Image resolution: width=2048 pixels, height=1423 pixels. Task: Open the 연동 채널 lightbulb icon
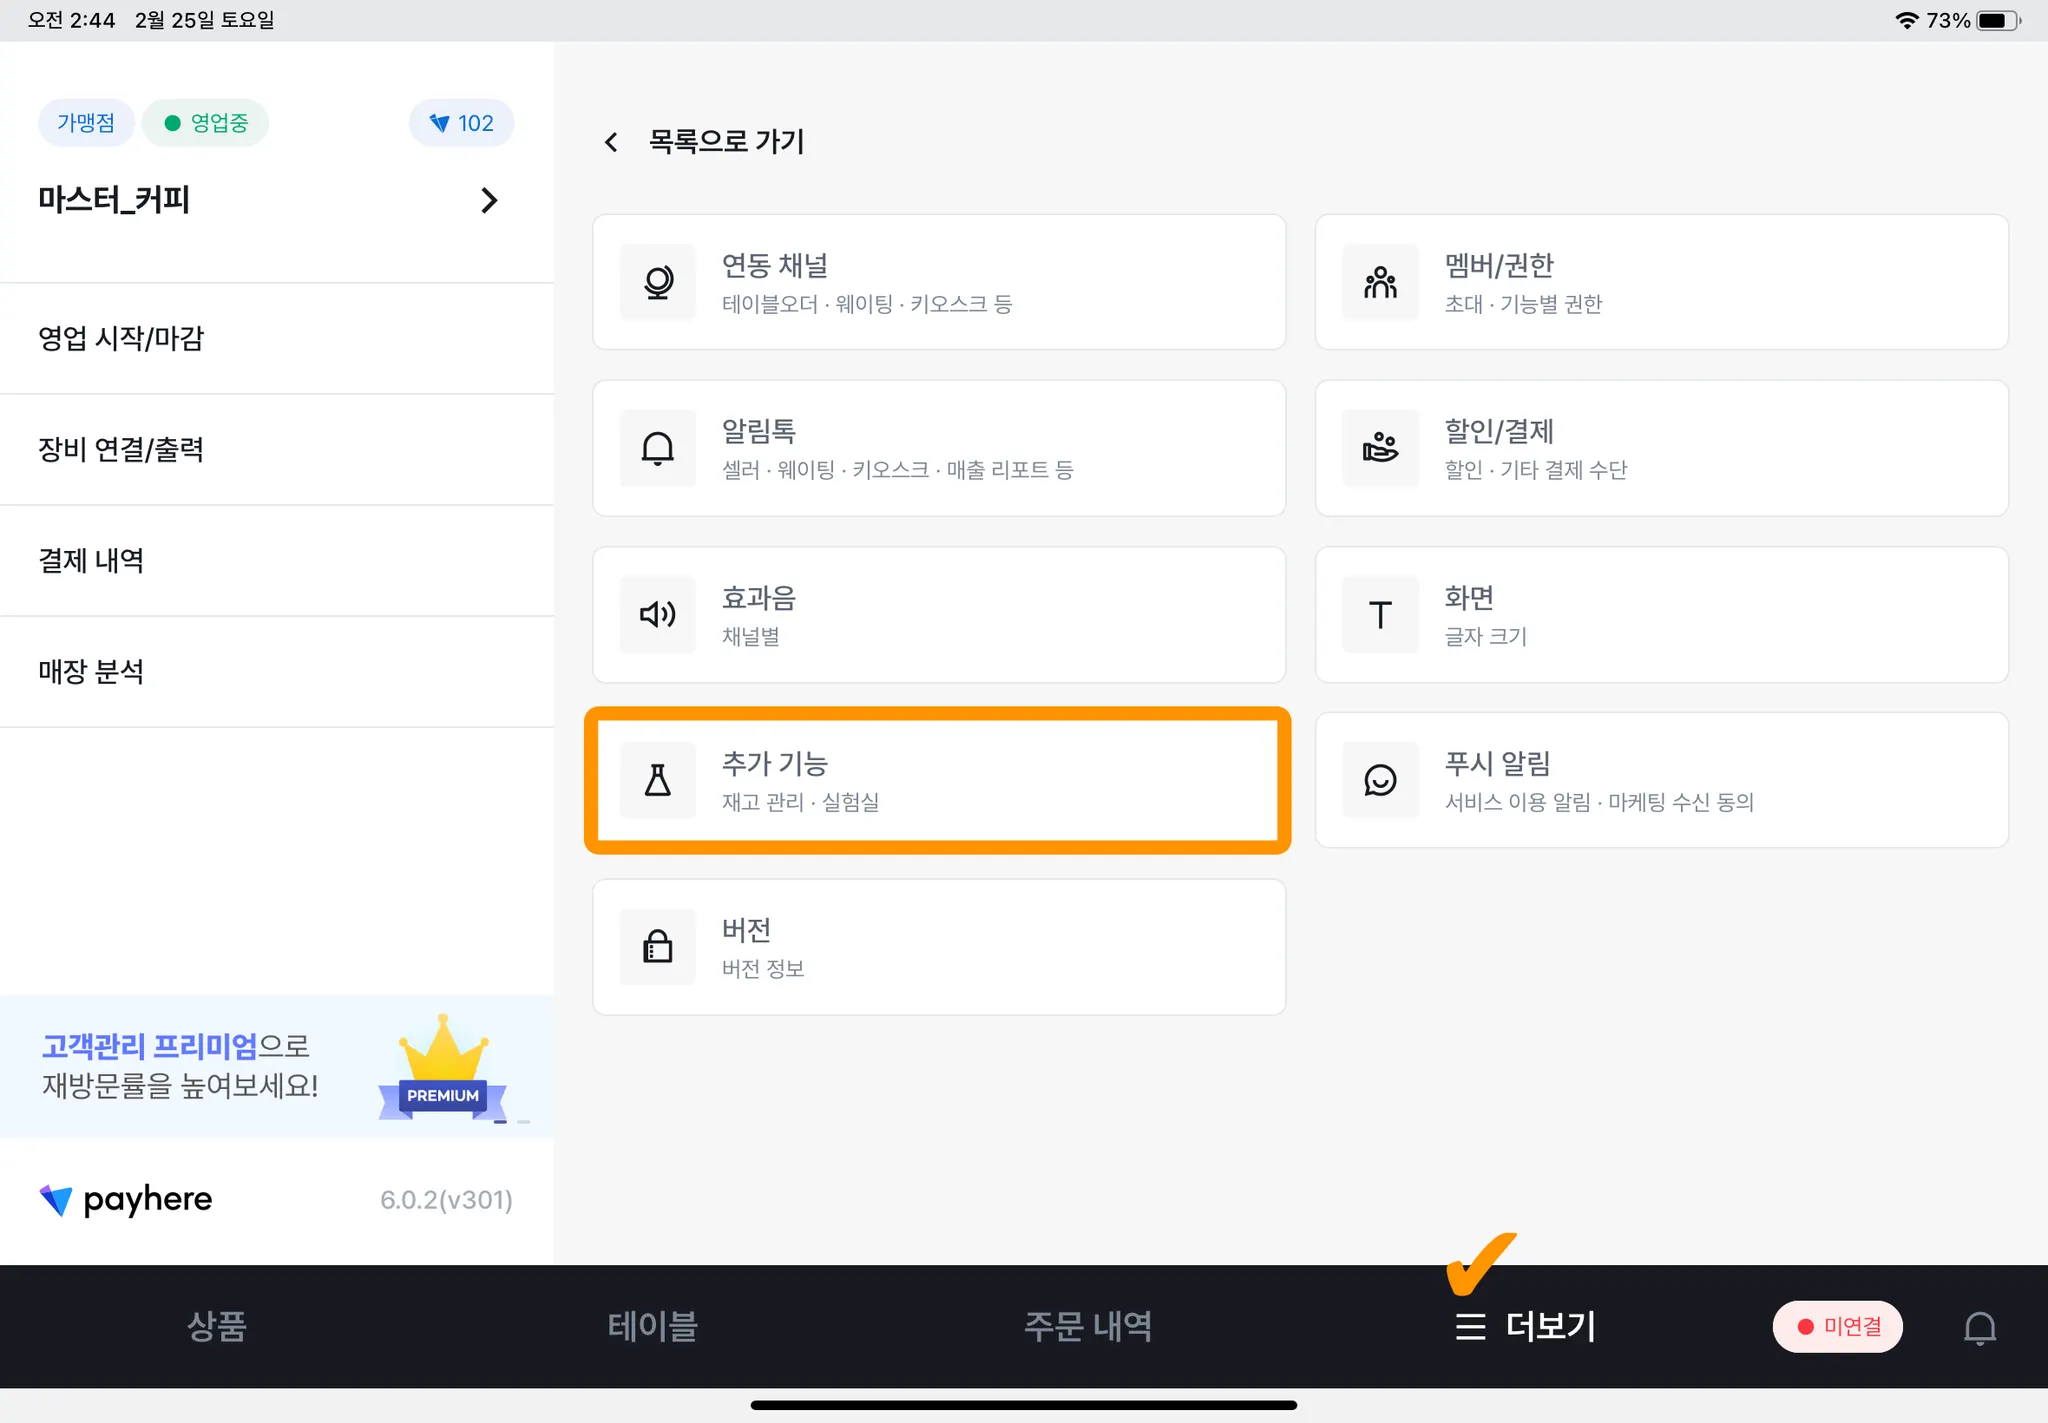pyautogui.click(x=658, y=282)
